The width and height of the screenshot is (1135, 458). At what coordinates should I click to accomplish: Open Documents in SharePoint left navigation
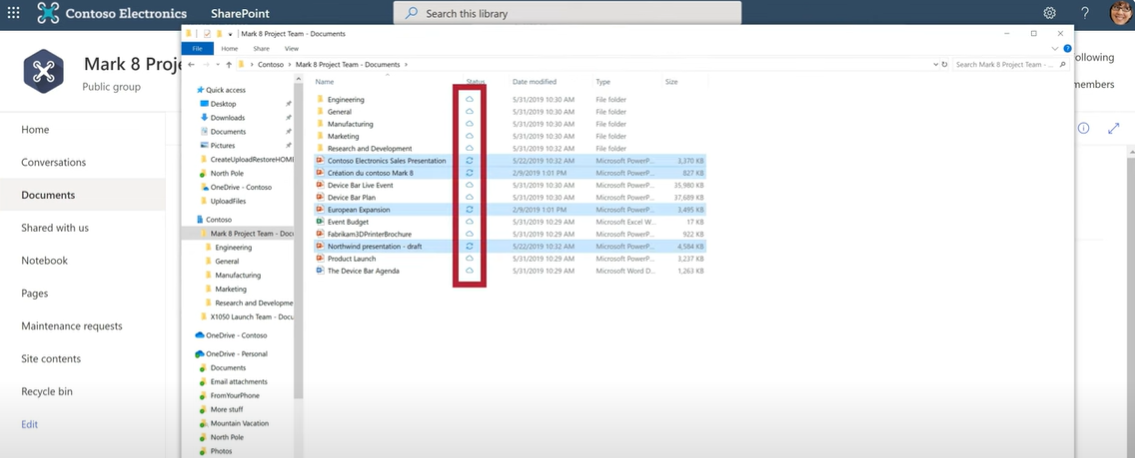tap(48, 195)
